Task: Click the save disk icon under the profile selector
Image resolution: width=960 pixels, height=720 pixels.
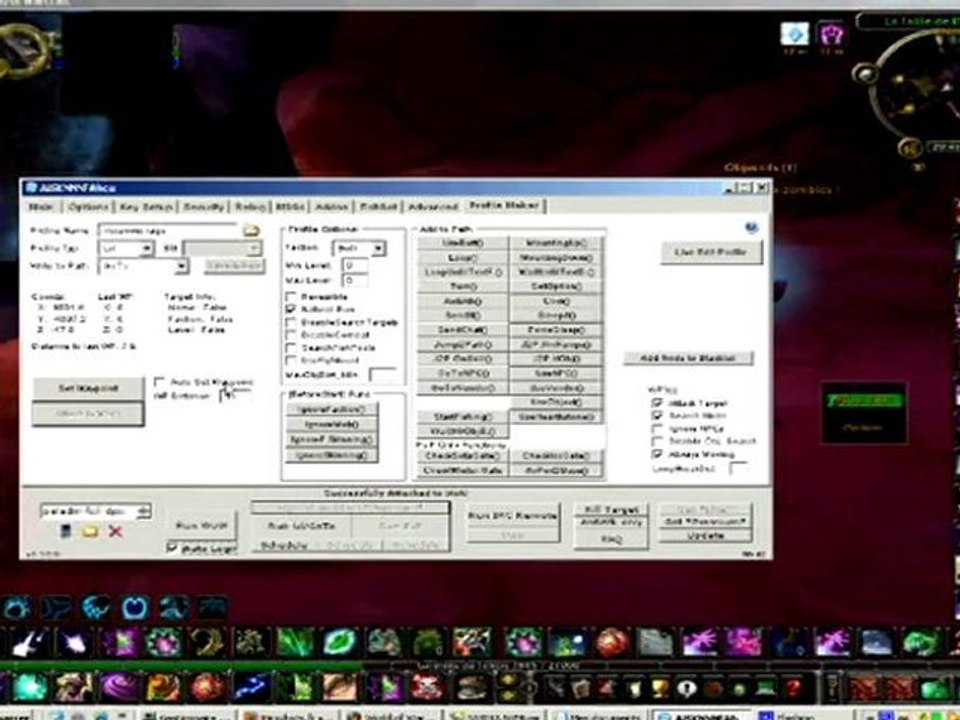Action: pyautogui.click(x=66, y=531)
